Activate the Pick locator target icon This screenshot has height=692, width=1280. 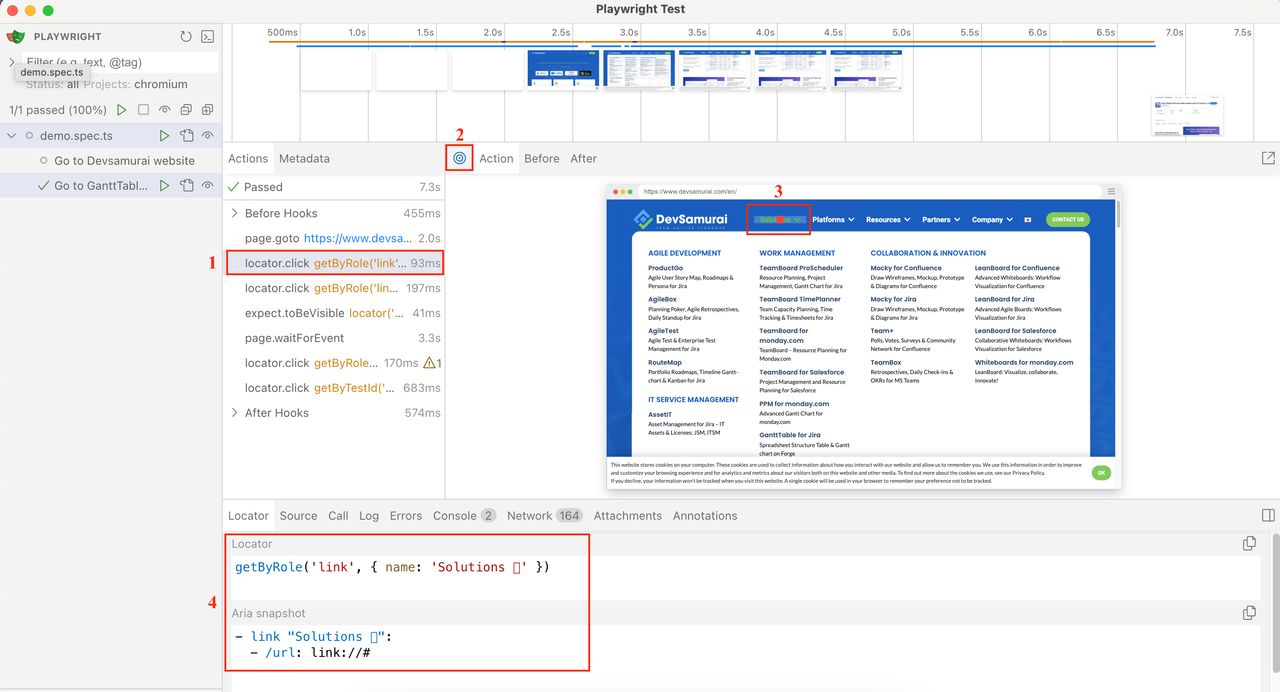(x=460, y=158)
